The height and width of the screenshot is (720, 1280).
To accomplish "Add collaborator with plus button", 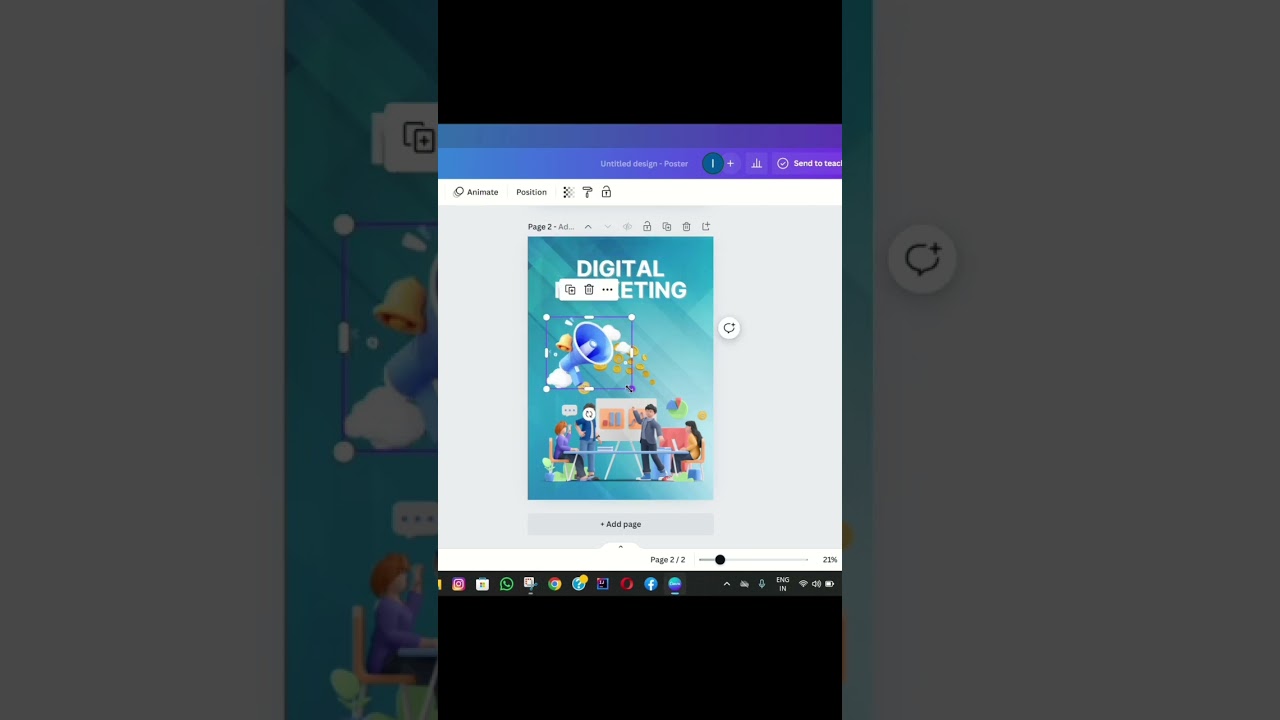I will point(730,163).
